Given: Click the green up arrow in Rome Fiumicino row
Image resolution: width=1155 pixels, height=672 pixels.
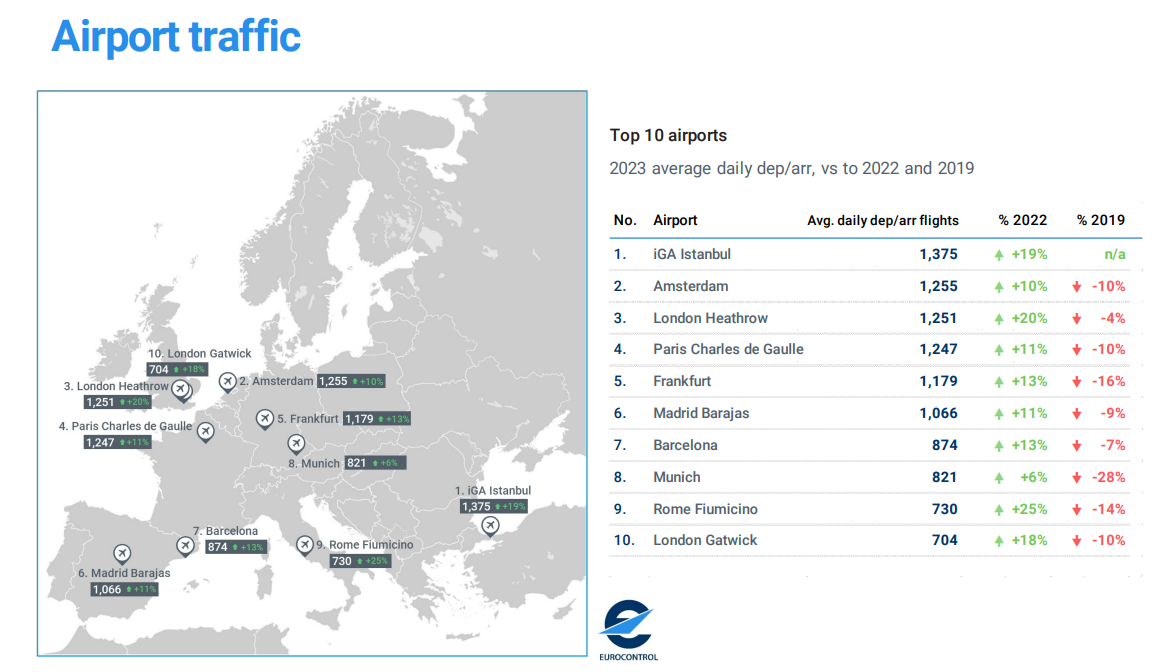Looking at the screenshot, I should coord(999,510).
